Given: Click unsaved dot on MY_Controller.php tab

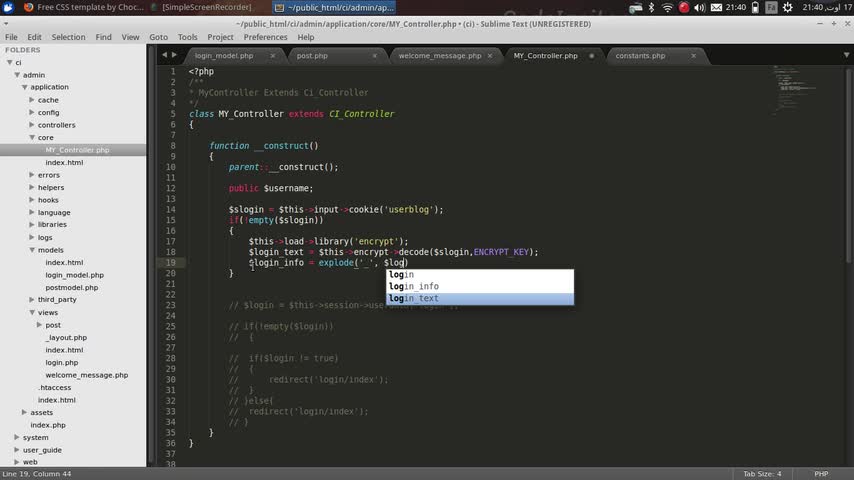Looking at the screenshot, I should 591,56.
